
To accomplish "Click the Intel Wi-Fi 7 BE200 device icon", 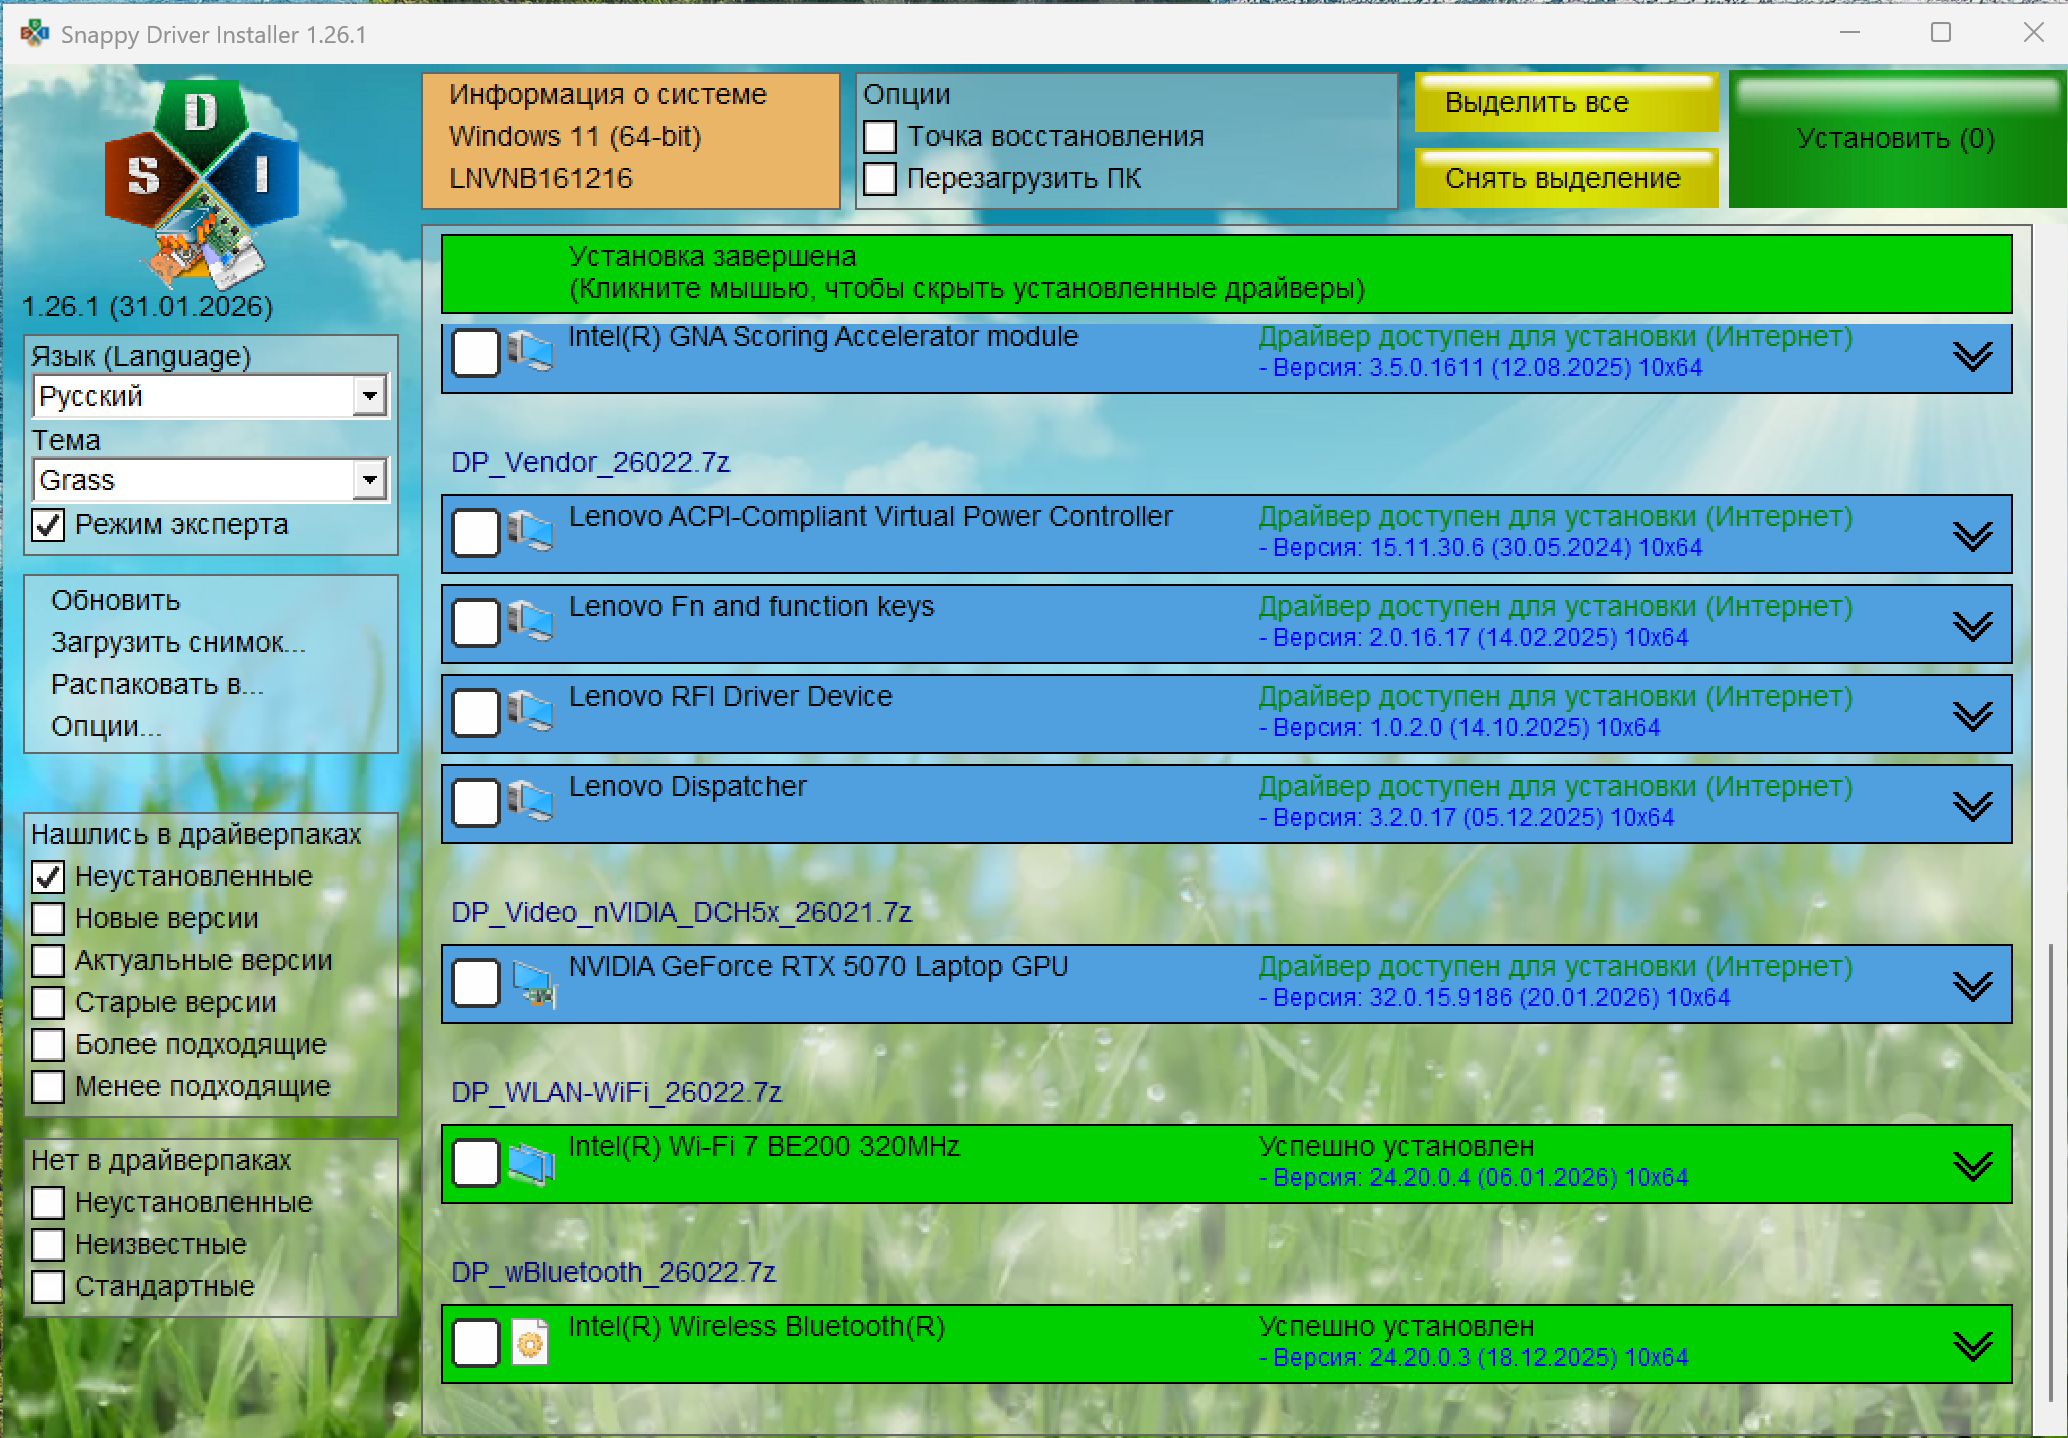I will (530, 1164).
